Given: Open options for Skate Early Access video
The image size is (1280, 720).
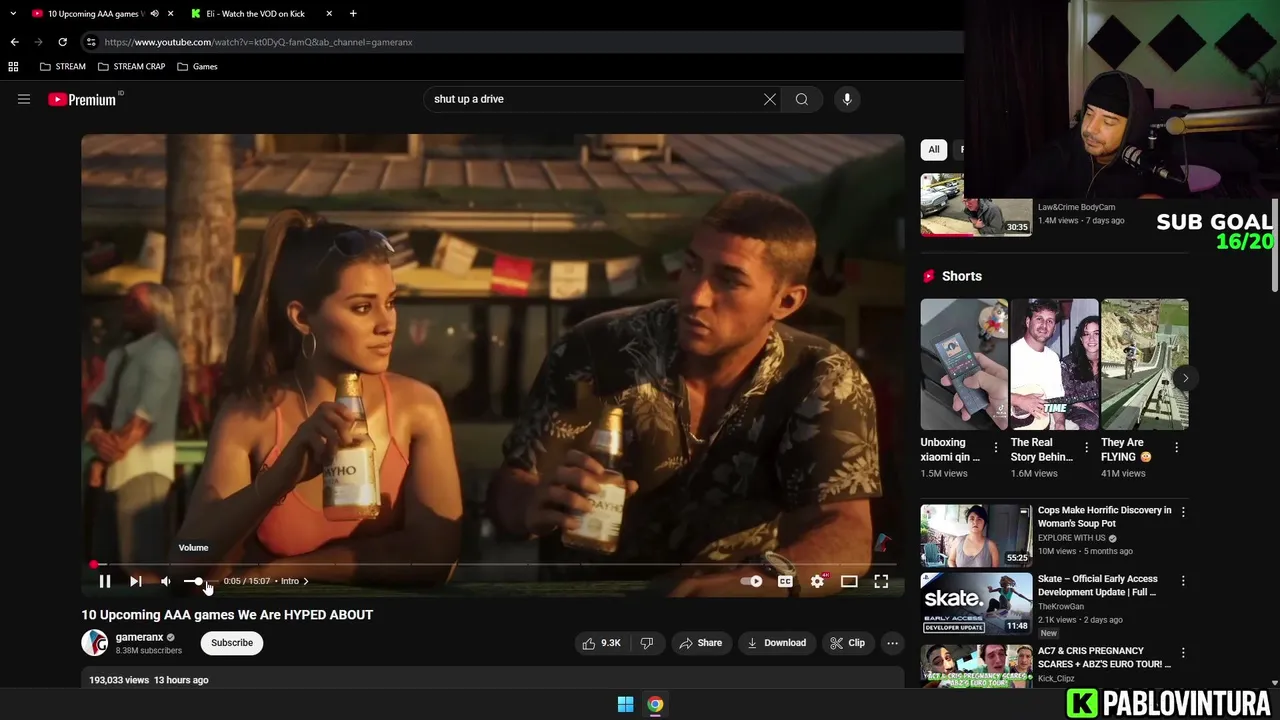Looking at the screenshot, I should point(1183,581).
